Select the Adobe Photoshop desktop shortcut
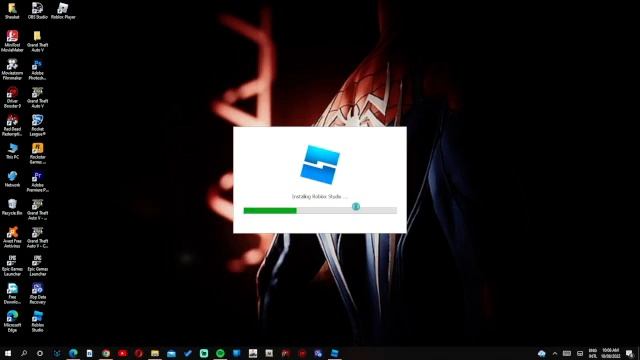 point(38,69)
